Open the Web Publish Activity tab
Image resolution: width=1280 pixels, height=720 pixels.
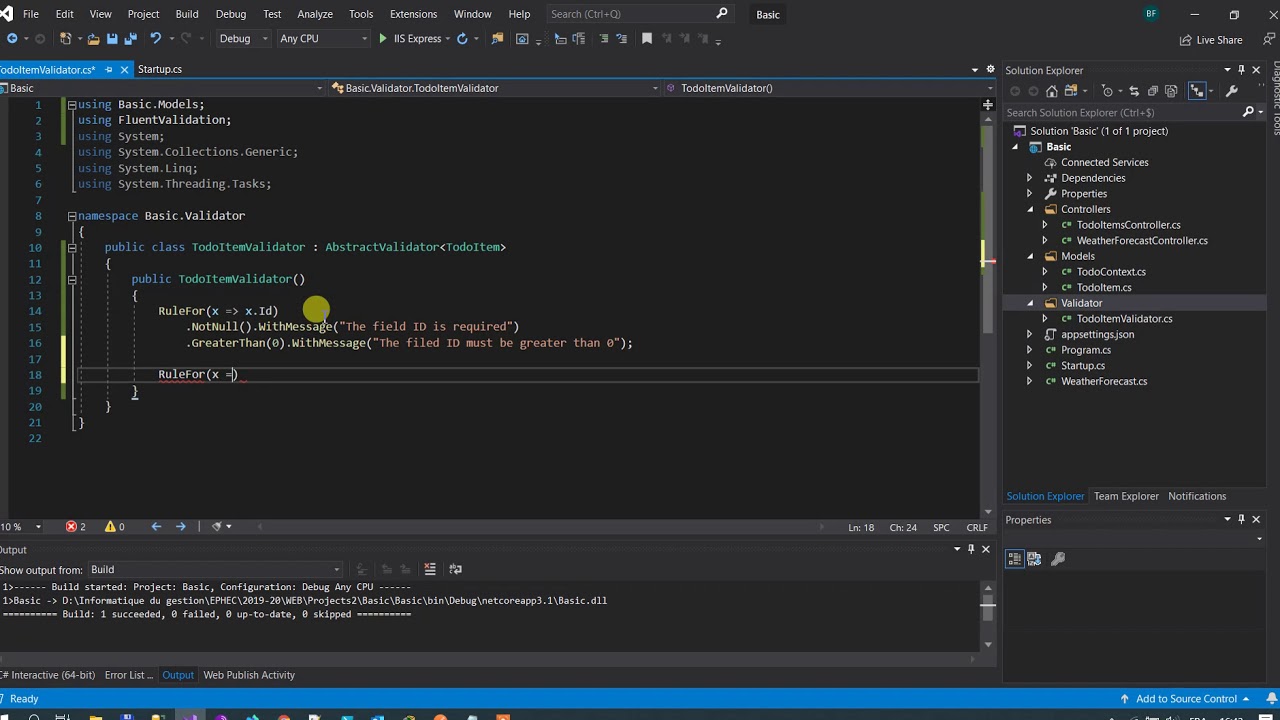249,675
